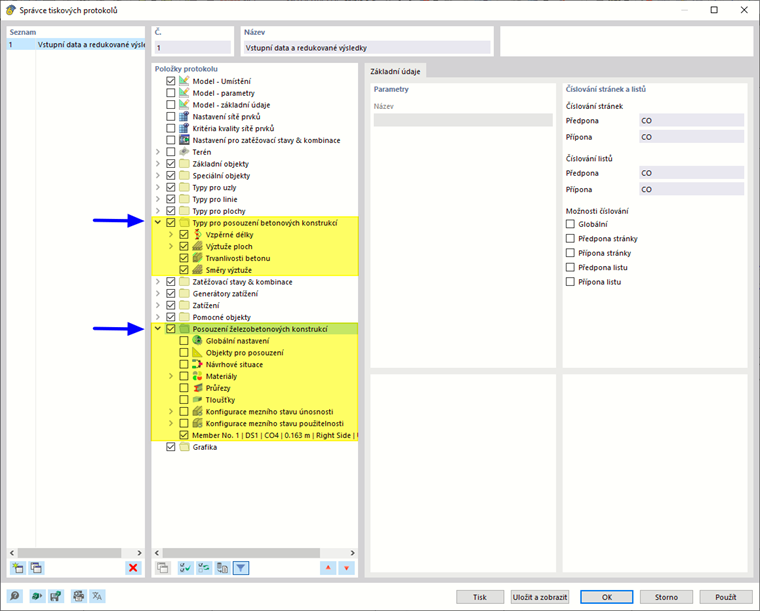
Task: Expand the Terén tree node
Action: click(x=158, y=152)
